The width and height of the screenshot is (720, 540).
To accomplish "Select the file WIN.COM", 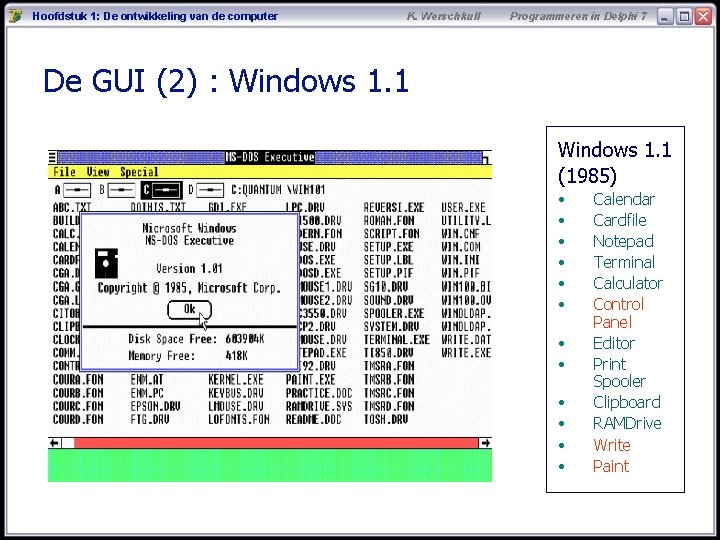I will pos(461,247).
